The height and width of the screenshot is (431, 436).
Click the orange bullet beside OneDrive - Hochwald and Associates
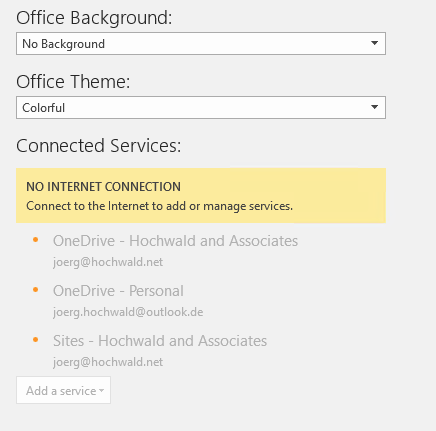coord(36,240)
